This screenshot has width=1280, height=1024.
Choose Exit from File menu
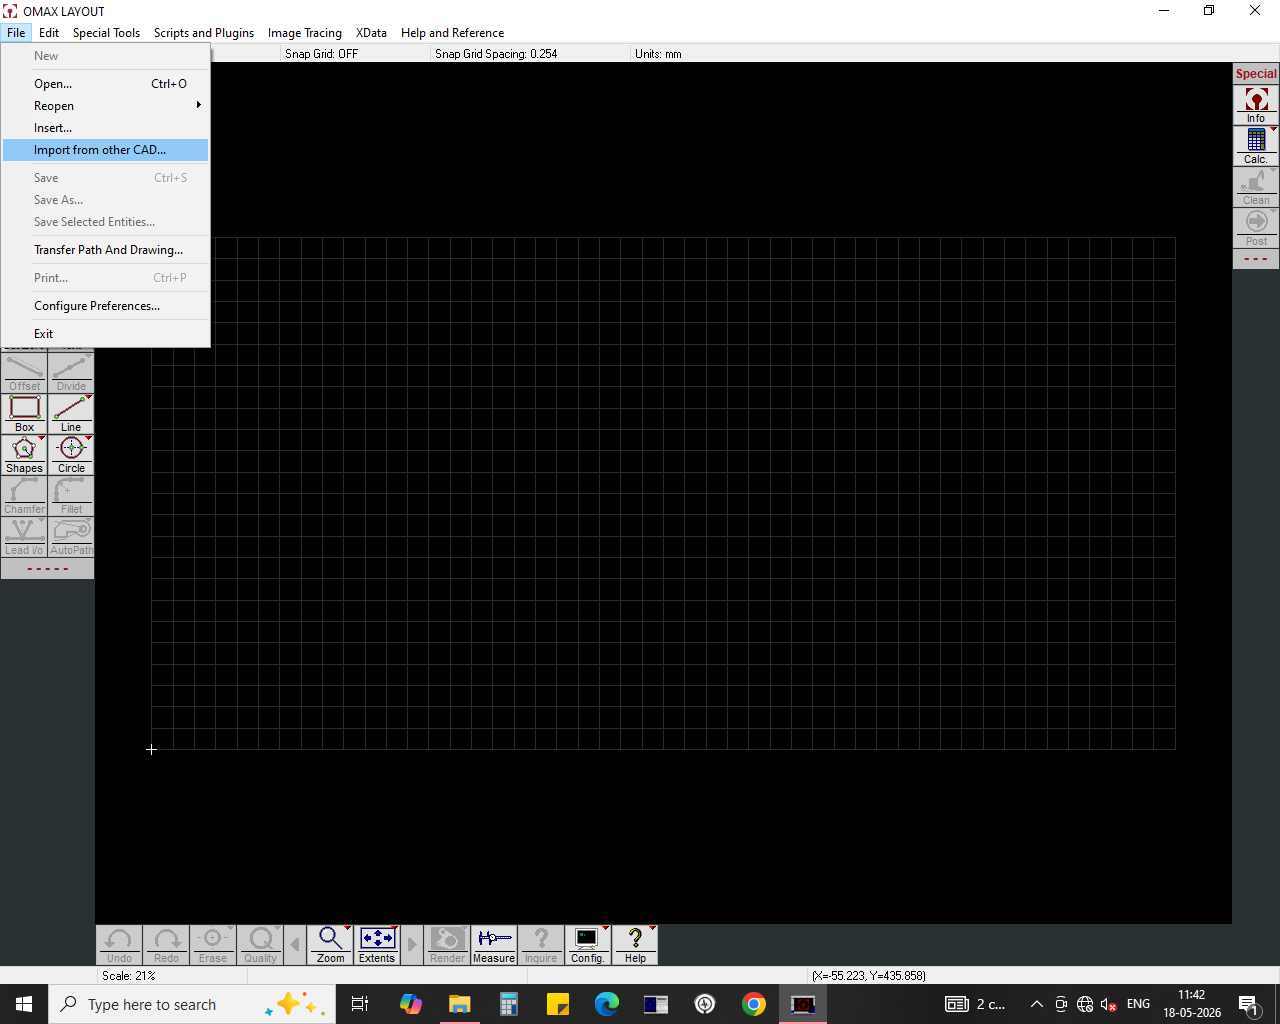(105, 334)
